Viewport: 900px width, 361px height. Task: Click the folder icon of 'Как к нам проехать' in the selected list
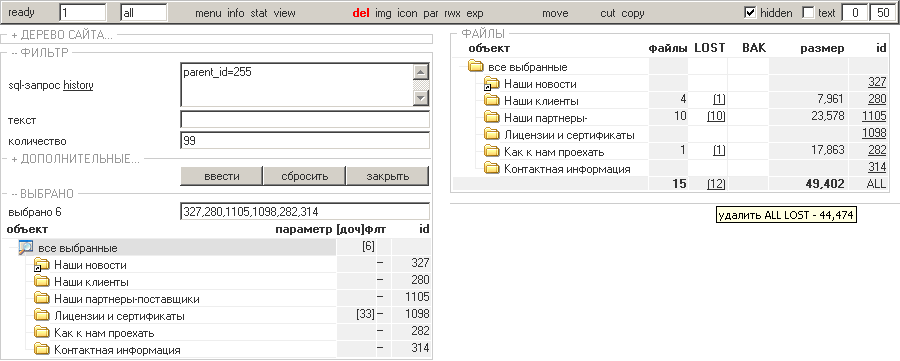click(x=41, y=332)
